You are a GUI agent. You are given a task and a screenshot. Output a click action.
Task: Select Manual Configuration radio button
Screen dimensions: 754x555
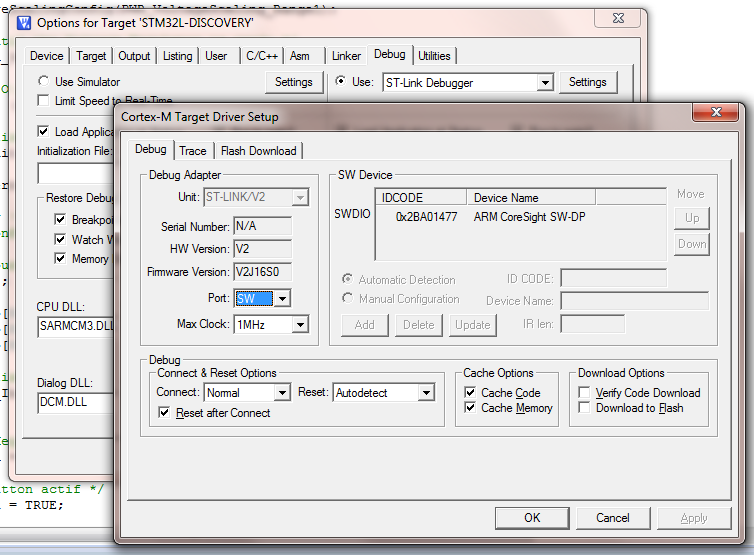pyautogui.click(x=347, y=298)
